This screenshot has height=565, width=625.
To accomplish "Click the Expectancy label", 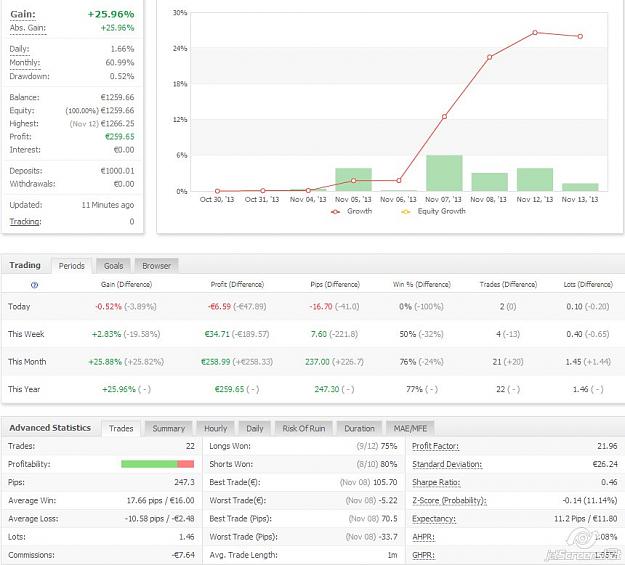I will pos(434,519).
